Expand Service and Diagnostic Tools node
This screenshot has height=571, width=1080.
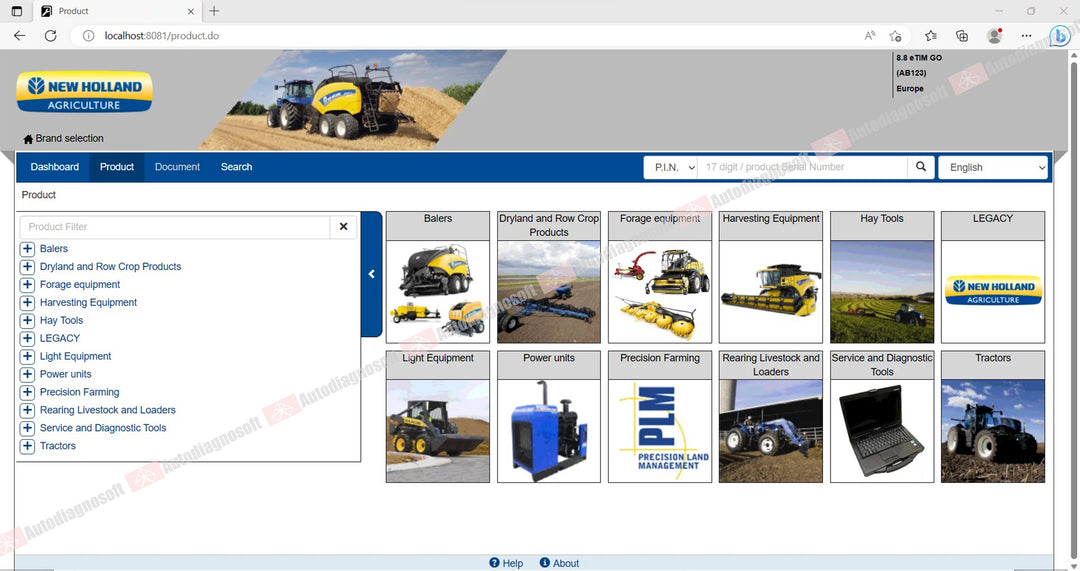tap(27, 428)
